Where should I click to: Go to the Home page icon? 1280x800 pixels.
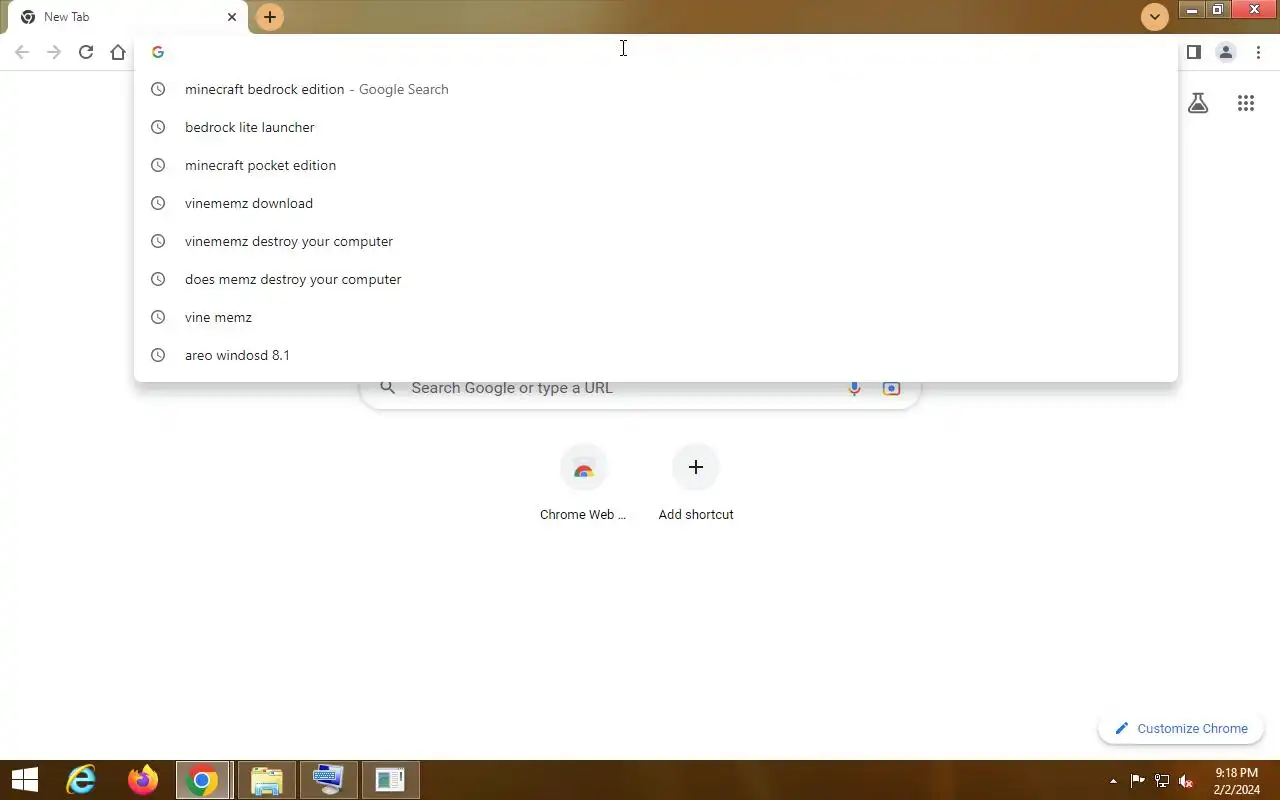click(118, 52)
